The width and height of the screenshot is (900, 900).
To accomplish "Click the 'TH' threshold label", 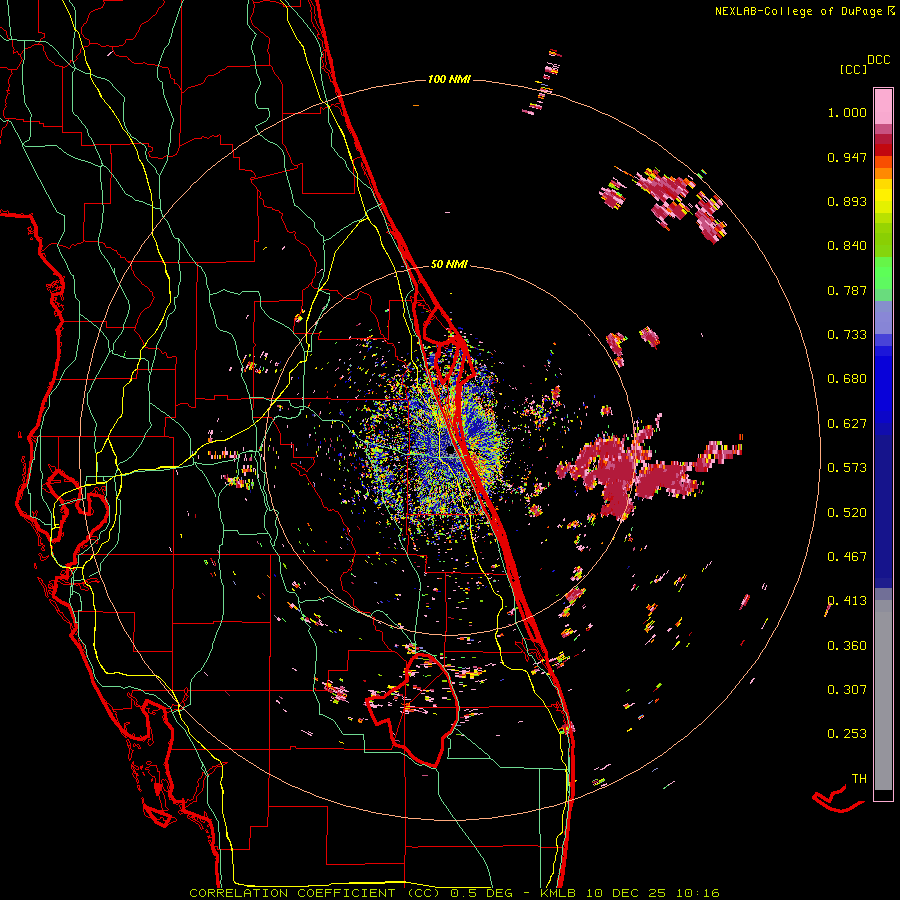I will point(859,779).
